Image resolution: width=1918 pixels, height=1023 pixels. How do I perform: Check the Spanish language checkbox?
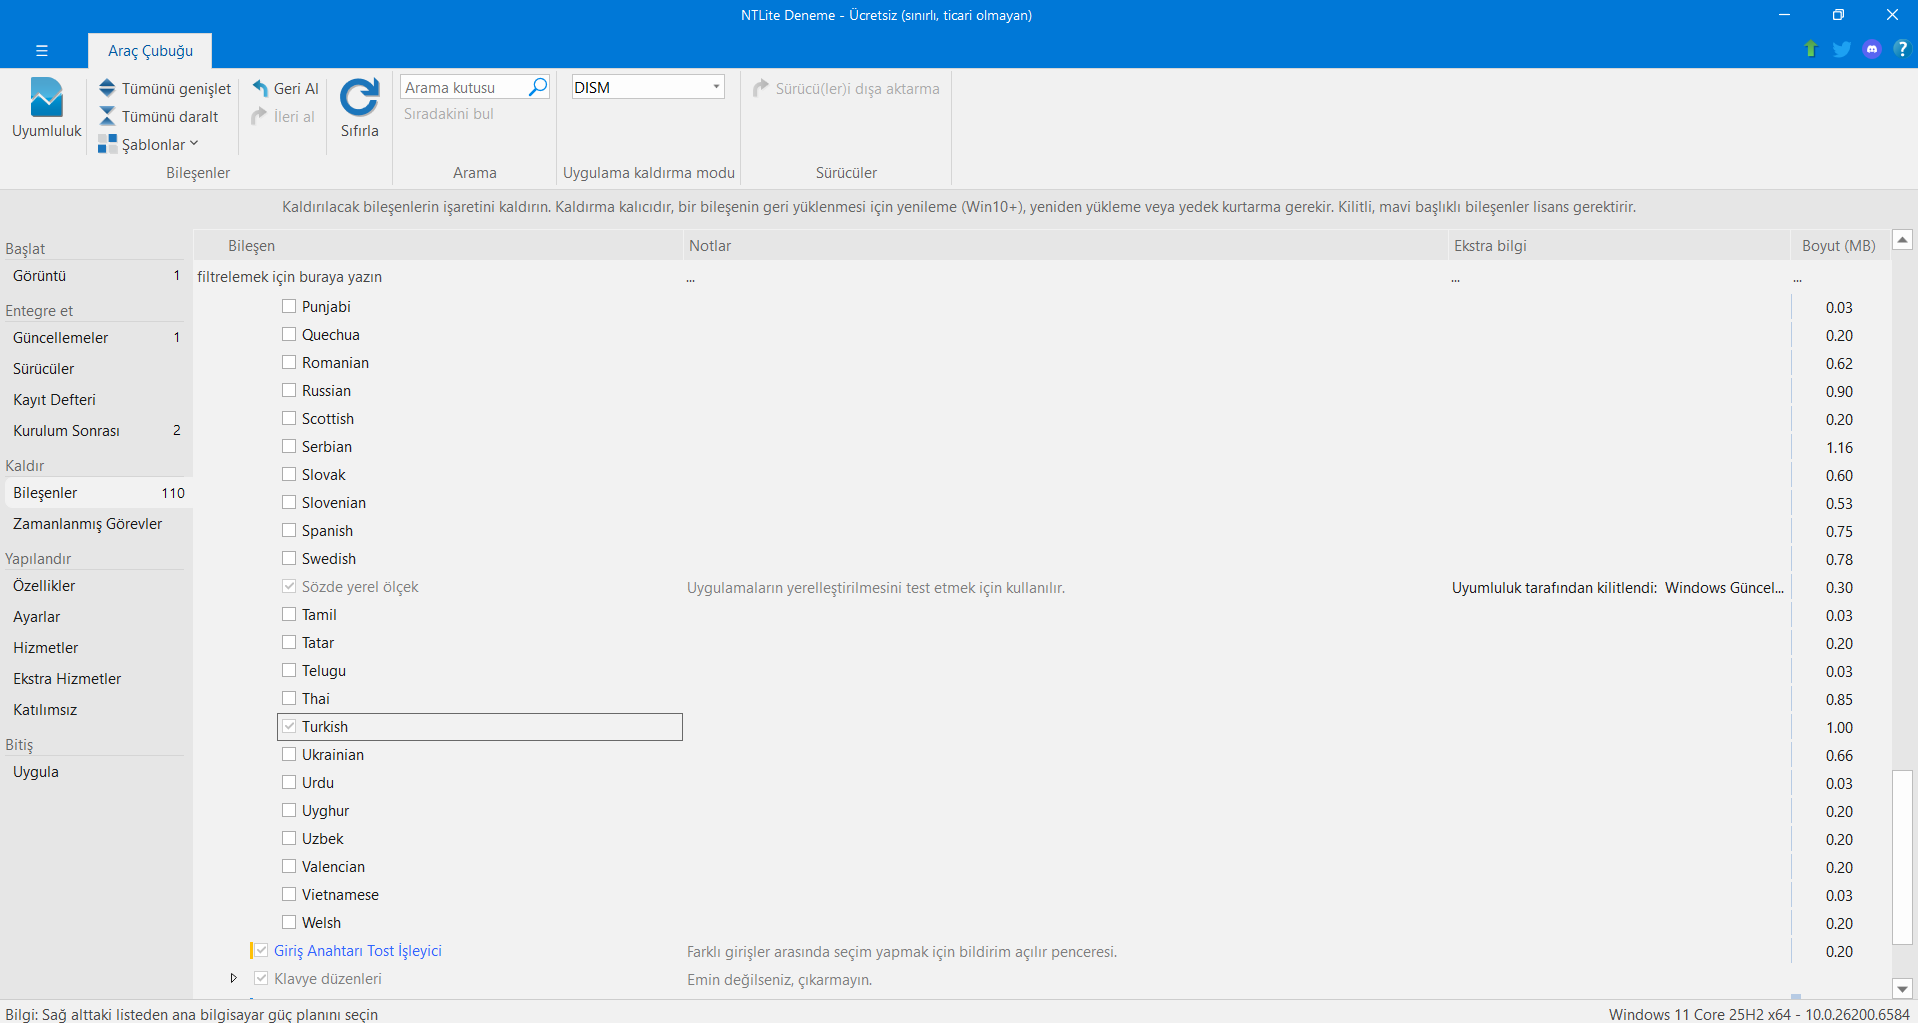tap(289, 530)
